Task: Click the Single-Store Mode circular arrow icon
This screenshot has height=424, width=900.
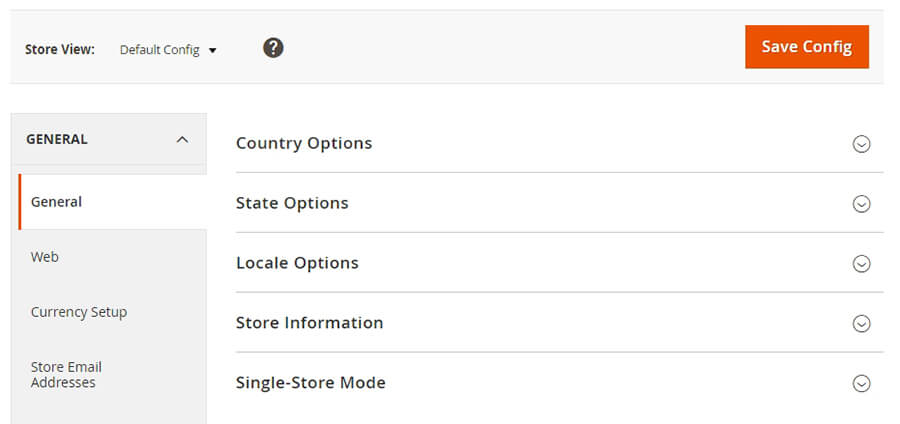Action: coord(861,383)
